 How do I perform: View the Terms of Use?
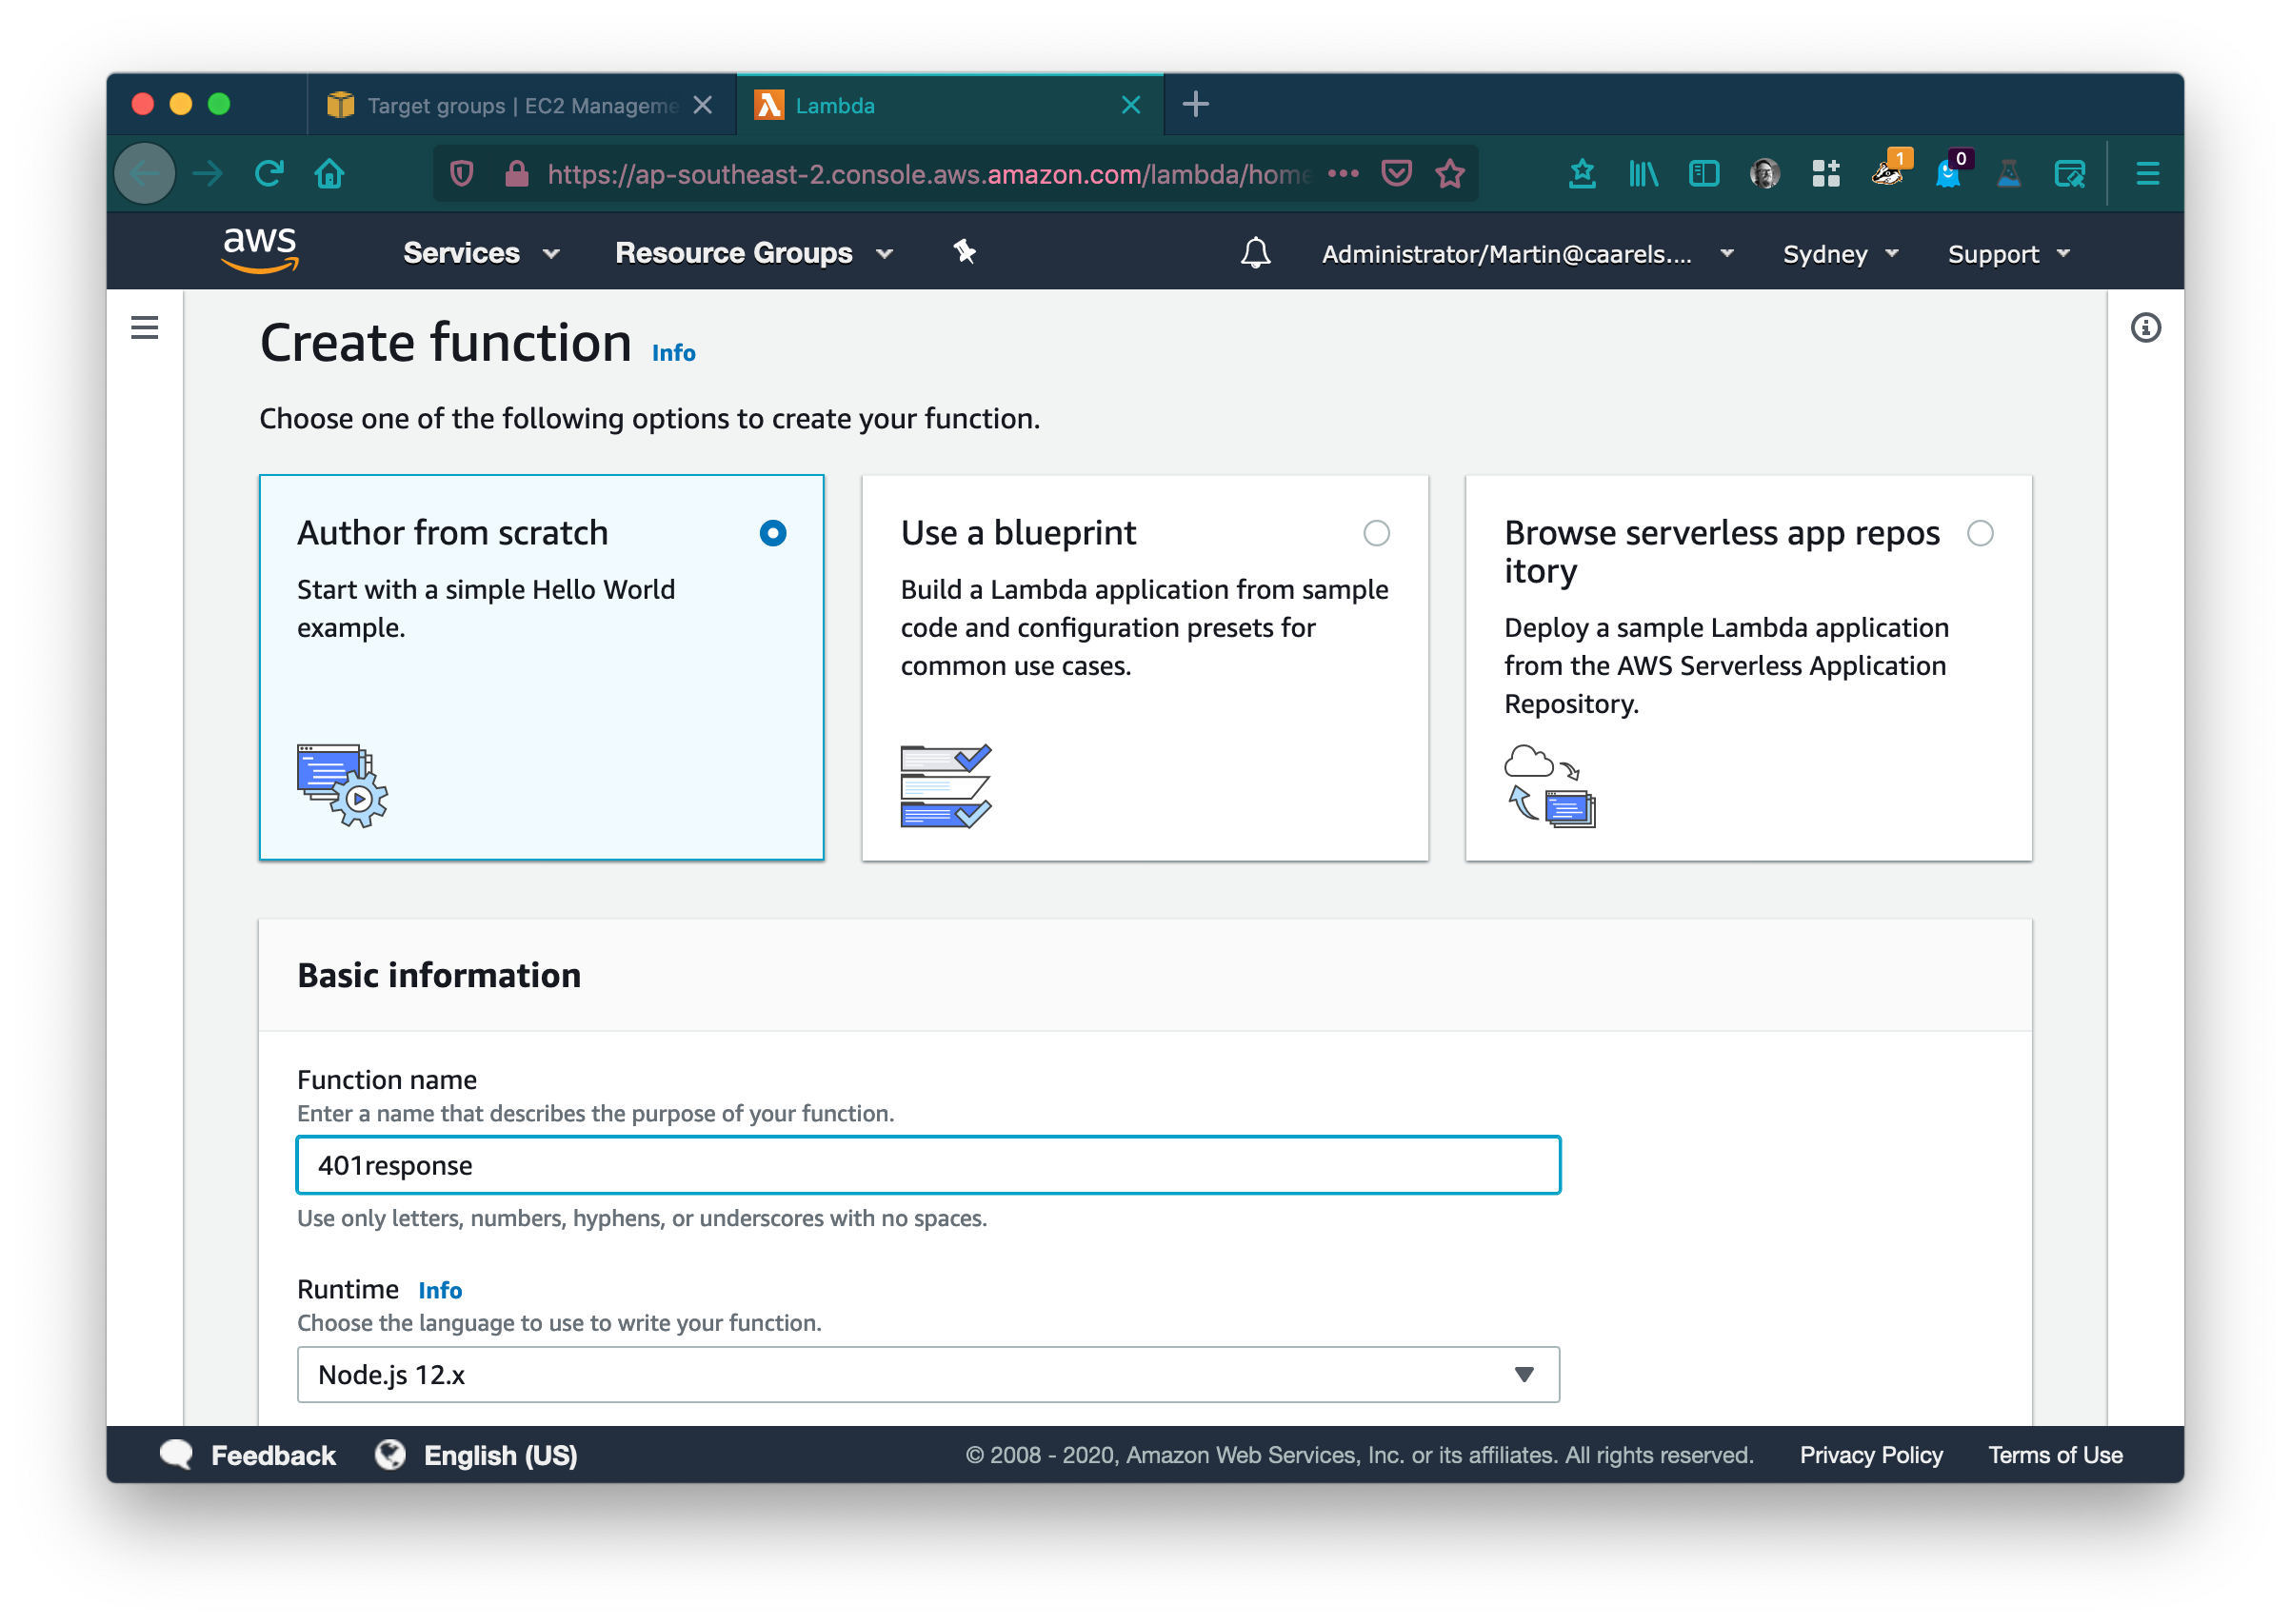(x=2055, y=1455)
